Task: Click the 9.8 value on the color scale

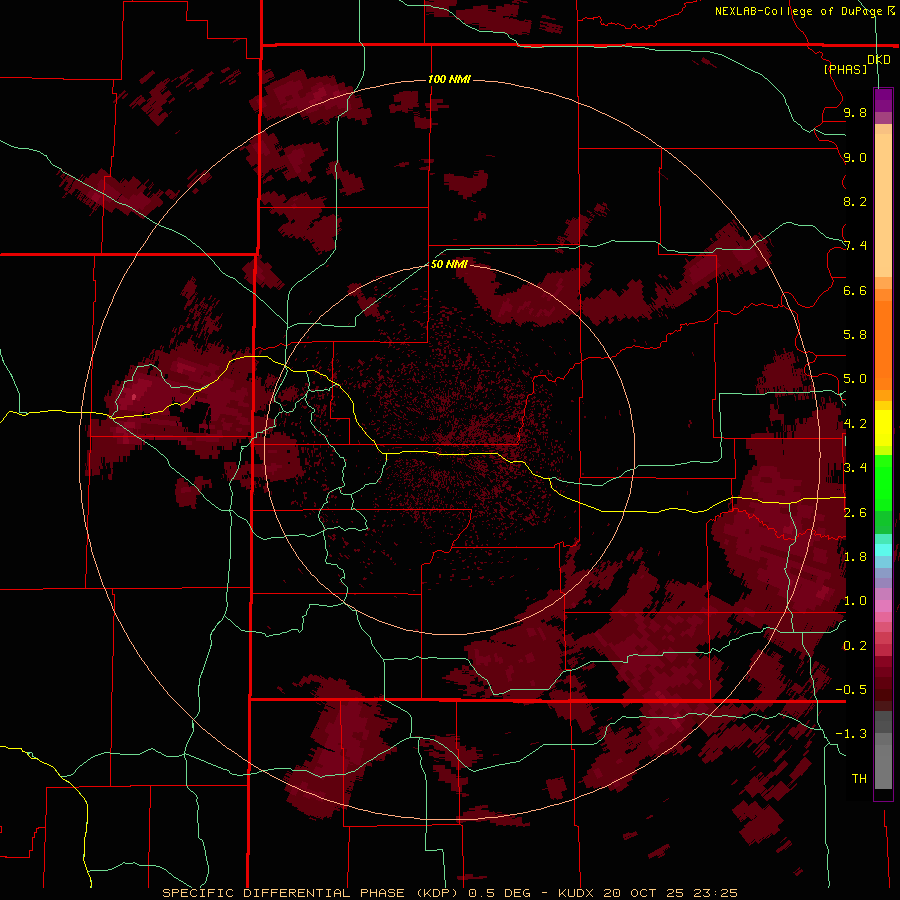Action: [x=855, y=113]
